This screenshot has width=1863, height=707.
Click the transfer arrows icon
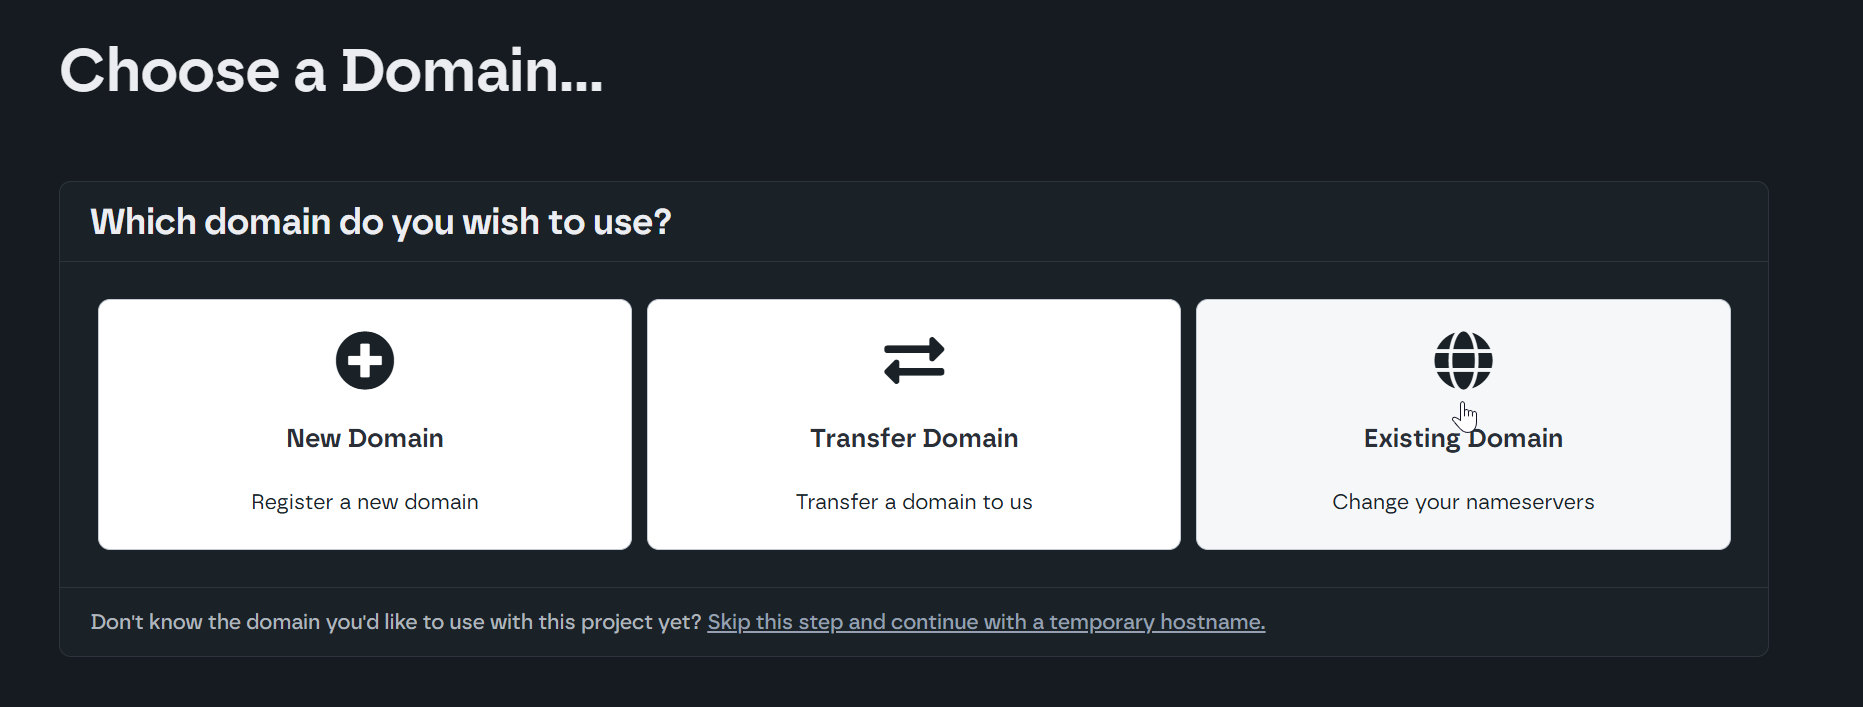click(x=914, y=360)
